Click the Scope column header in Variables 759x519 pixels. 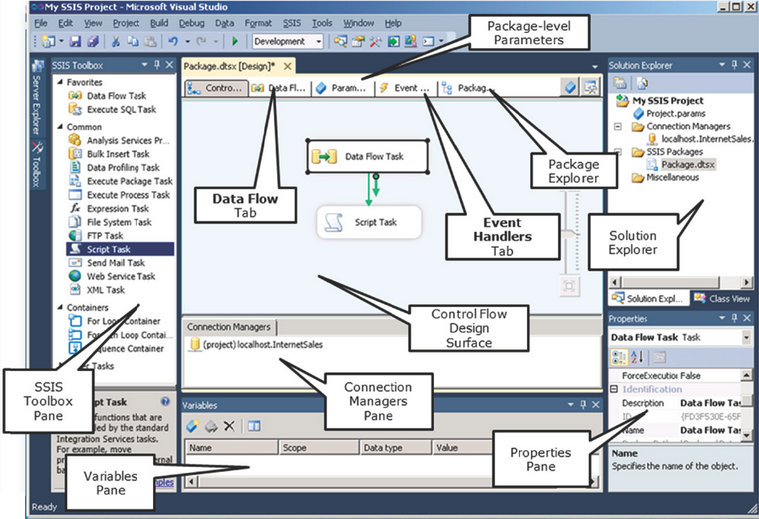(x=319, y=448)
